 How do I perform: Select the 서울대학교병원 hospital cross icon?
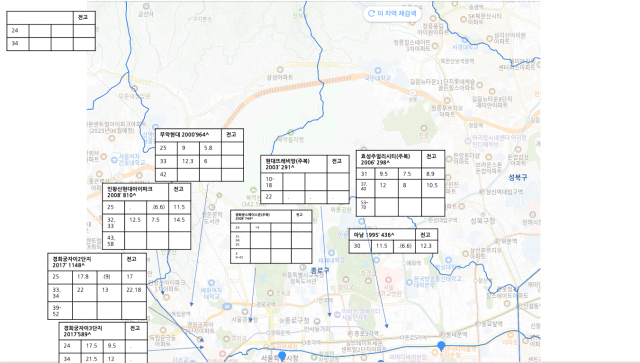(388, 280)
